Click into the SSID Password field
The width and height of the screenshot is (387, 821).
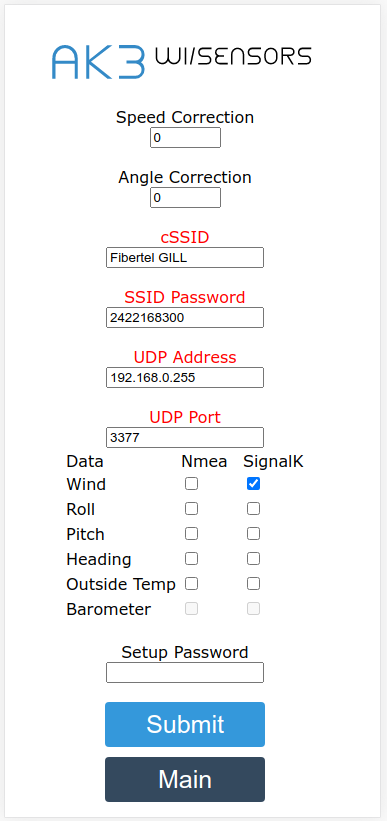tap(185, 317)
